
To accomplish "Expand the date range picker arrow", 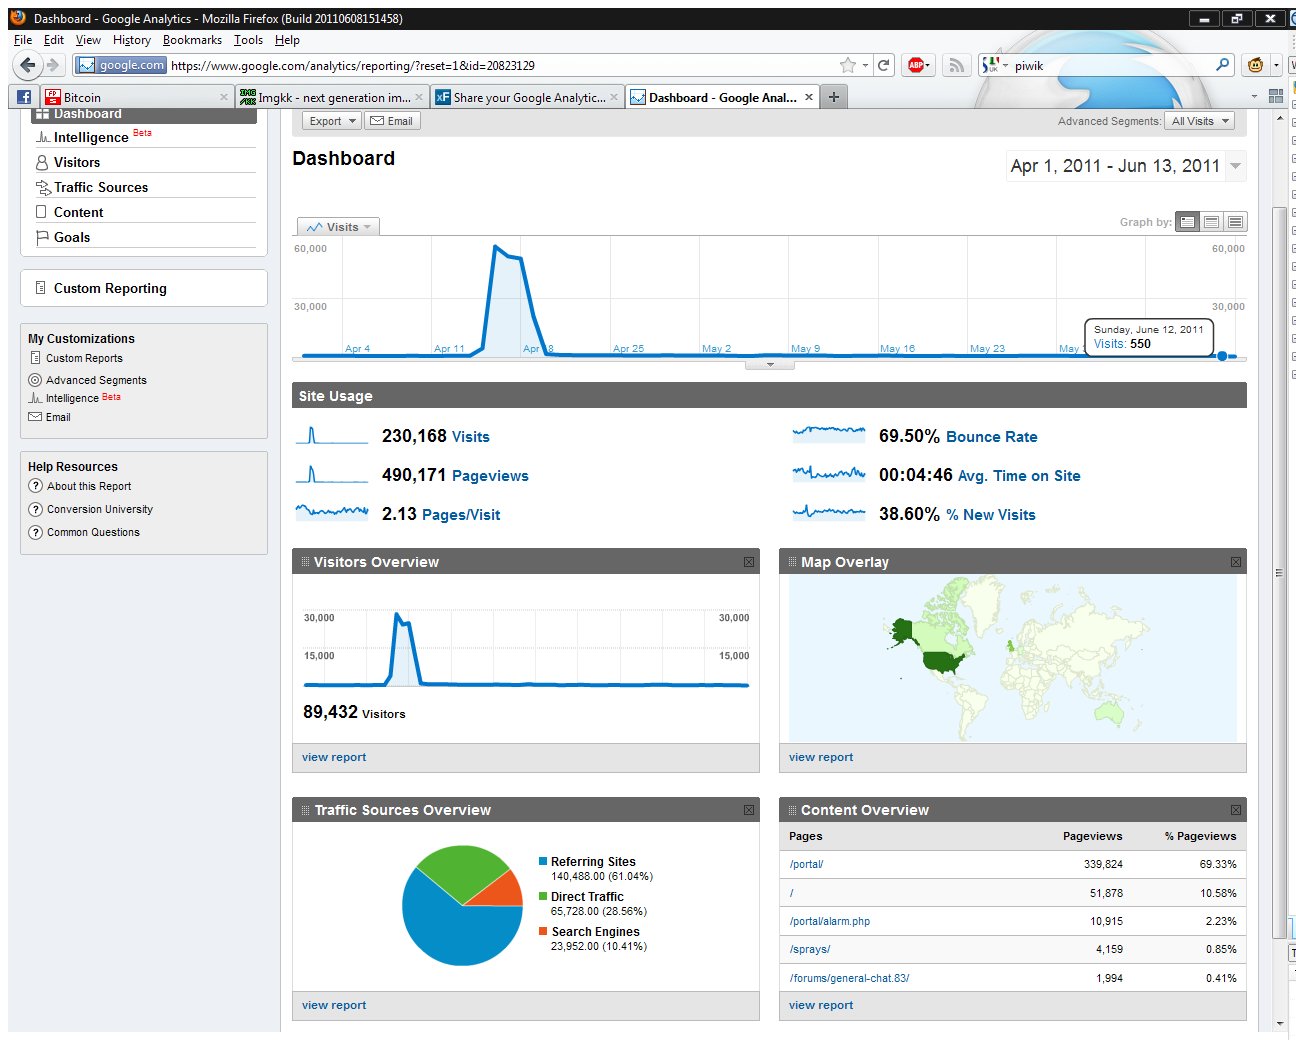I will (x=1236, y=166).
